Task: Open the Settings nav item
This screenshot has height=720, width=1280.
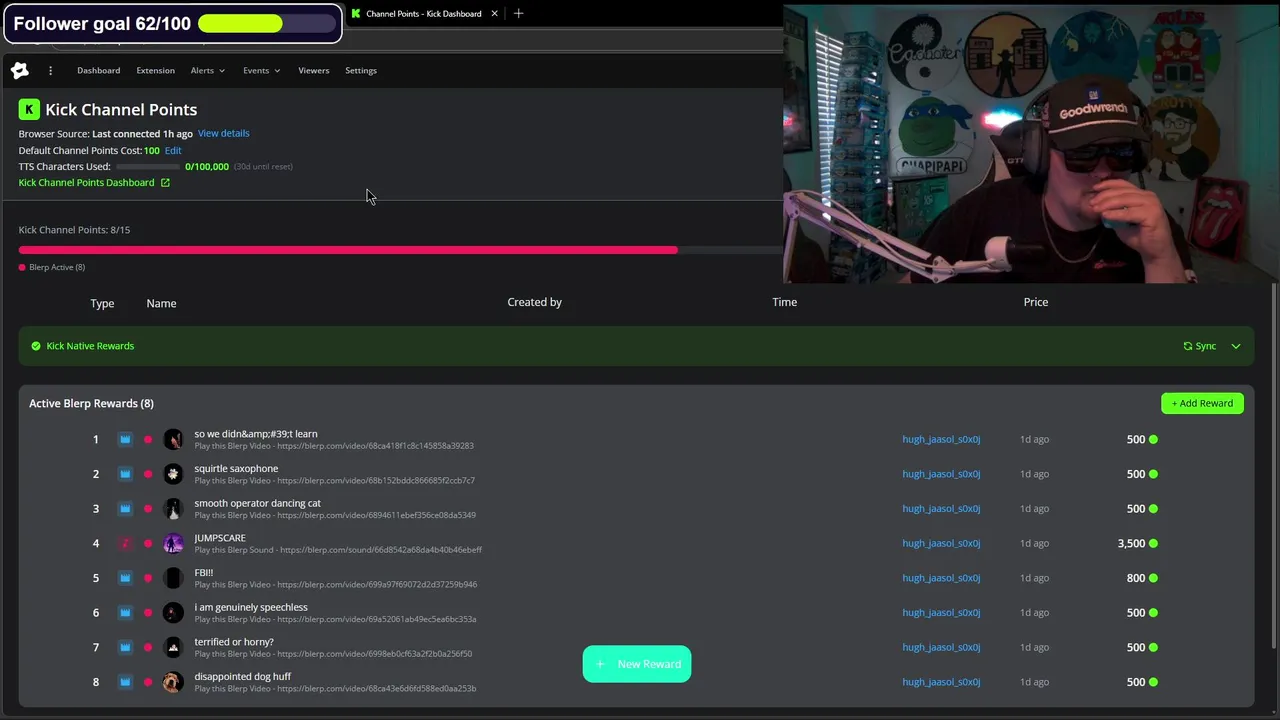Action: coord(361,70)
